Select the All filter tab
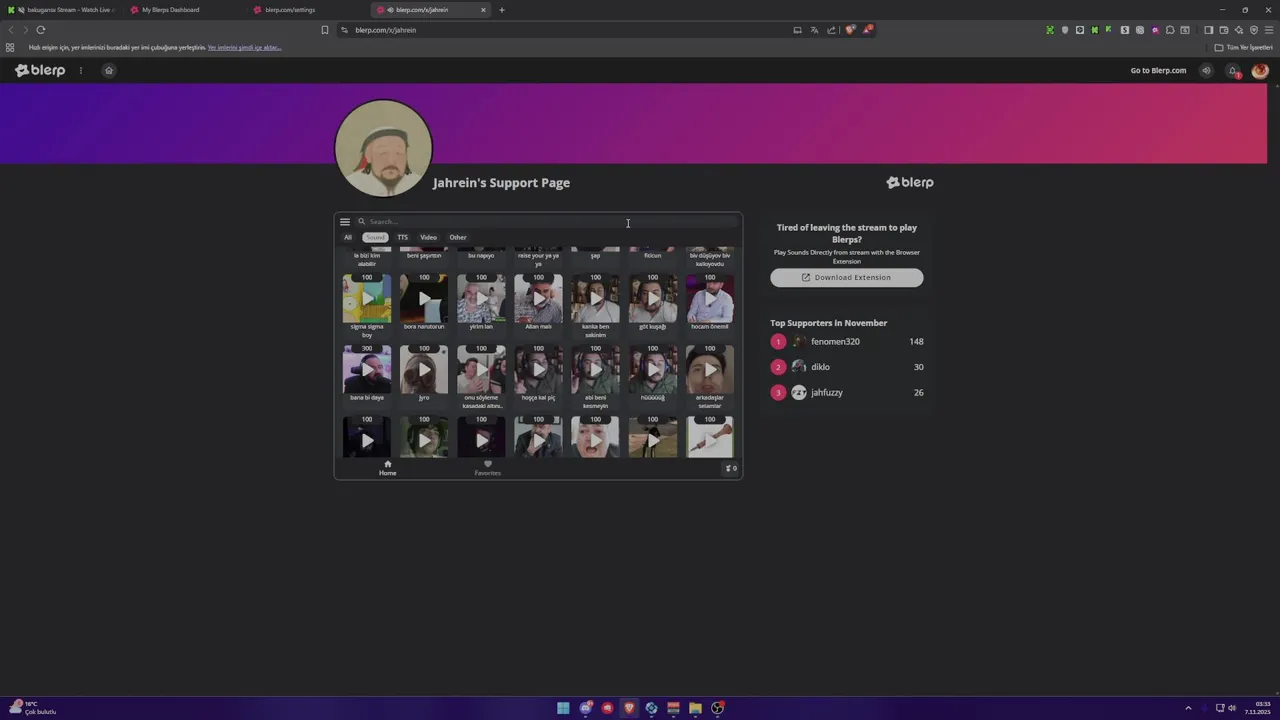Image resolution: width=1280 pixels, height=720 pixels. point(348,238)
